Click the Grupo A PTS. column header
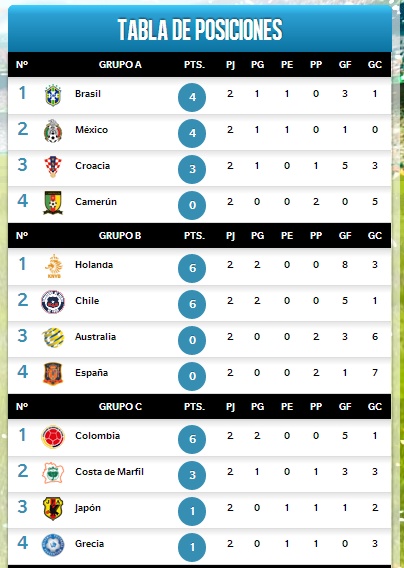Viewport: 404px width, 568px height. click(x=194, y=64)
